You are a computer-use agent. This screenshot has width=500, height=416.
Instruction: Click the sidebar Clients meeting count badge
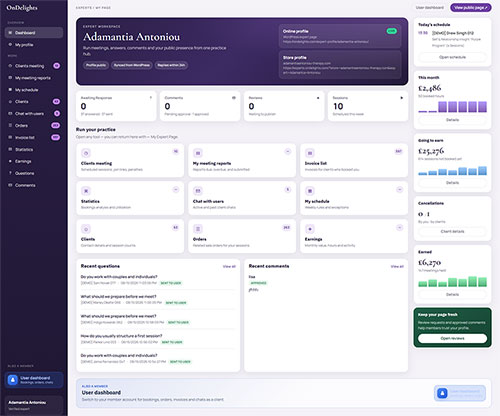pos(57,66)
